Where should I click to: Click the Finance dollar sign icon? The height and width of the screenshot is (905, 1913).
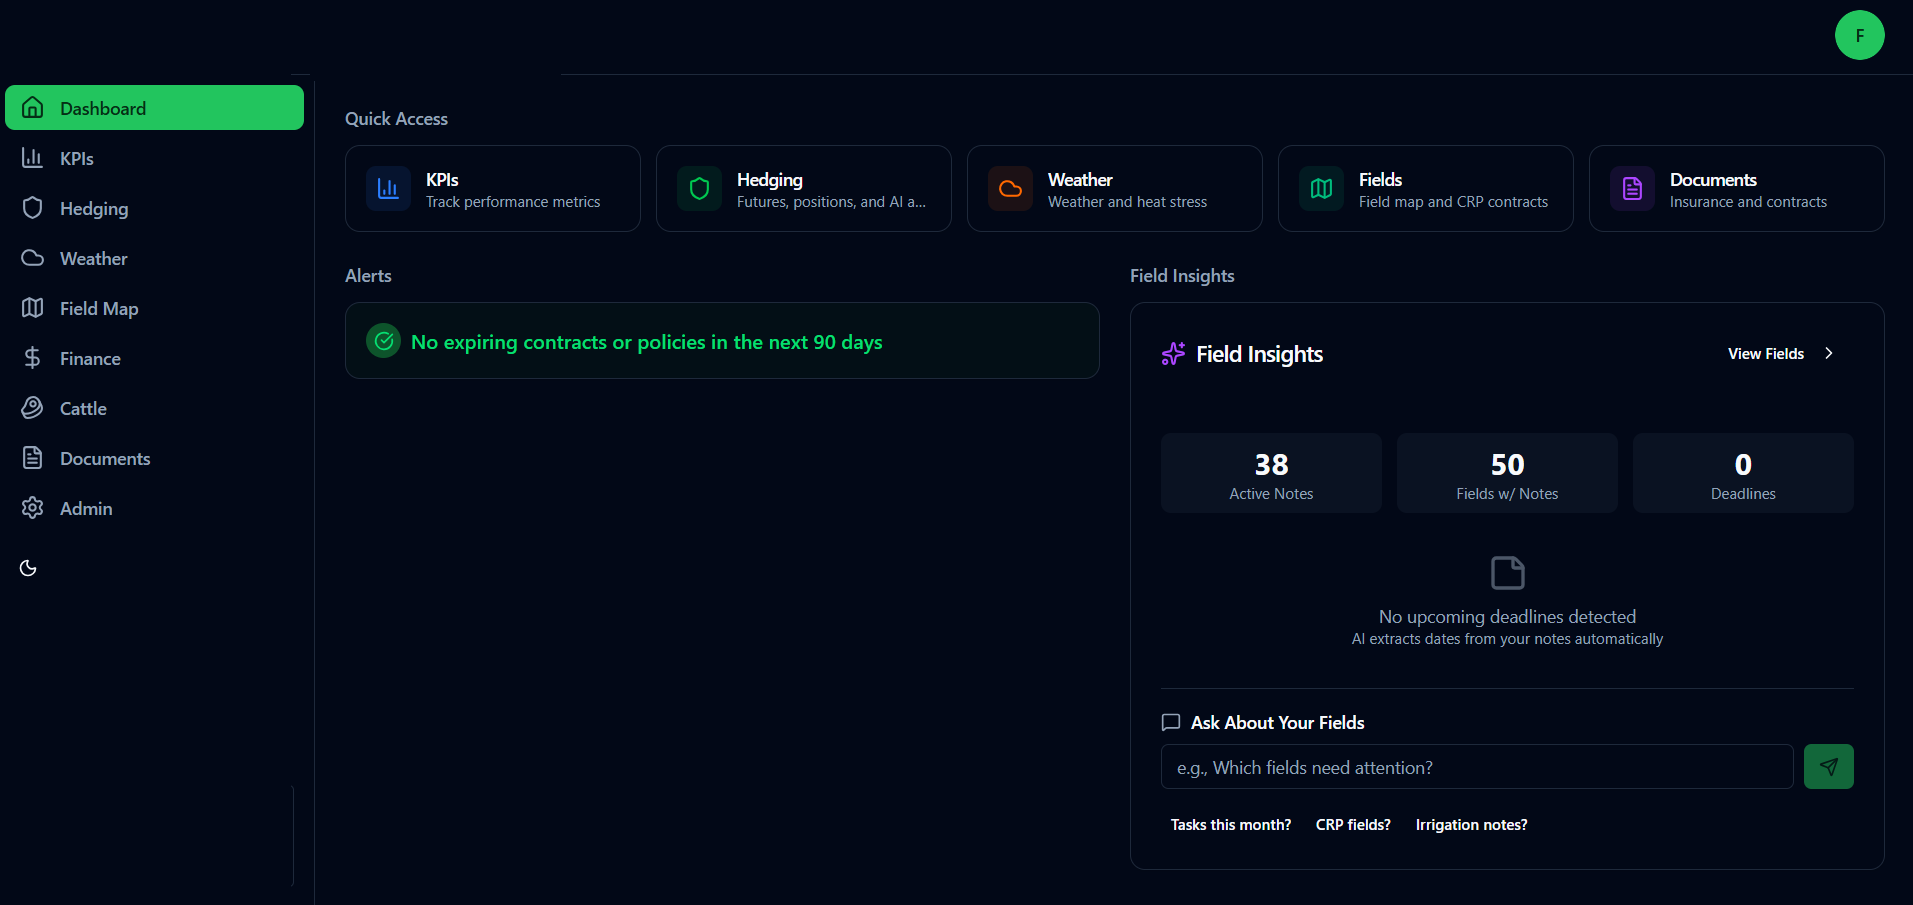(33, 358)
